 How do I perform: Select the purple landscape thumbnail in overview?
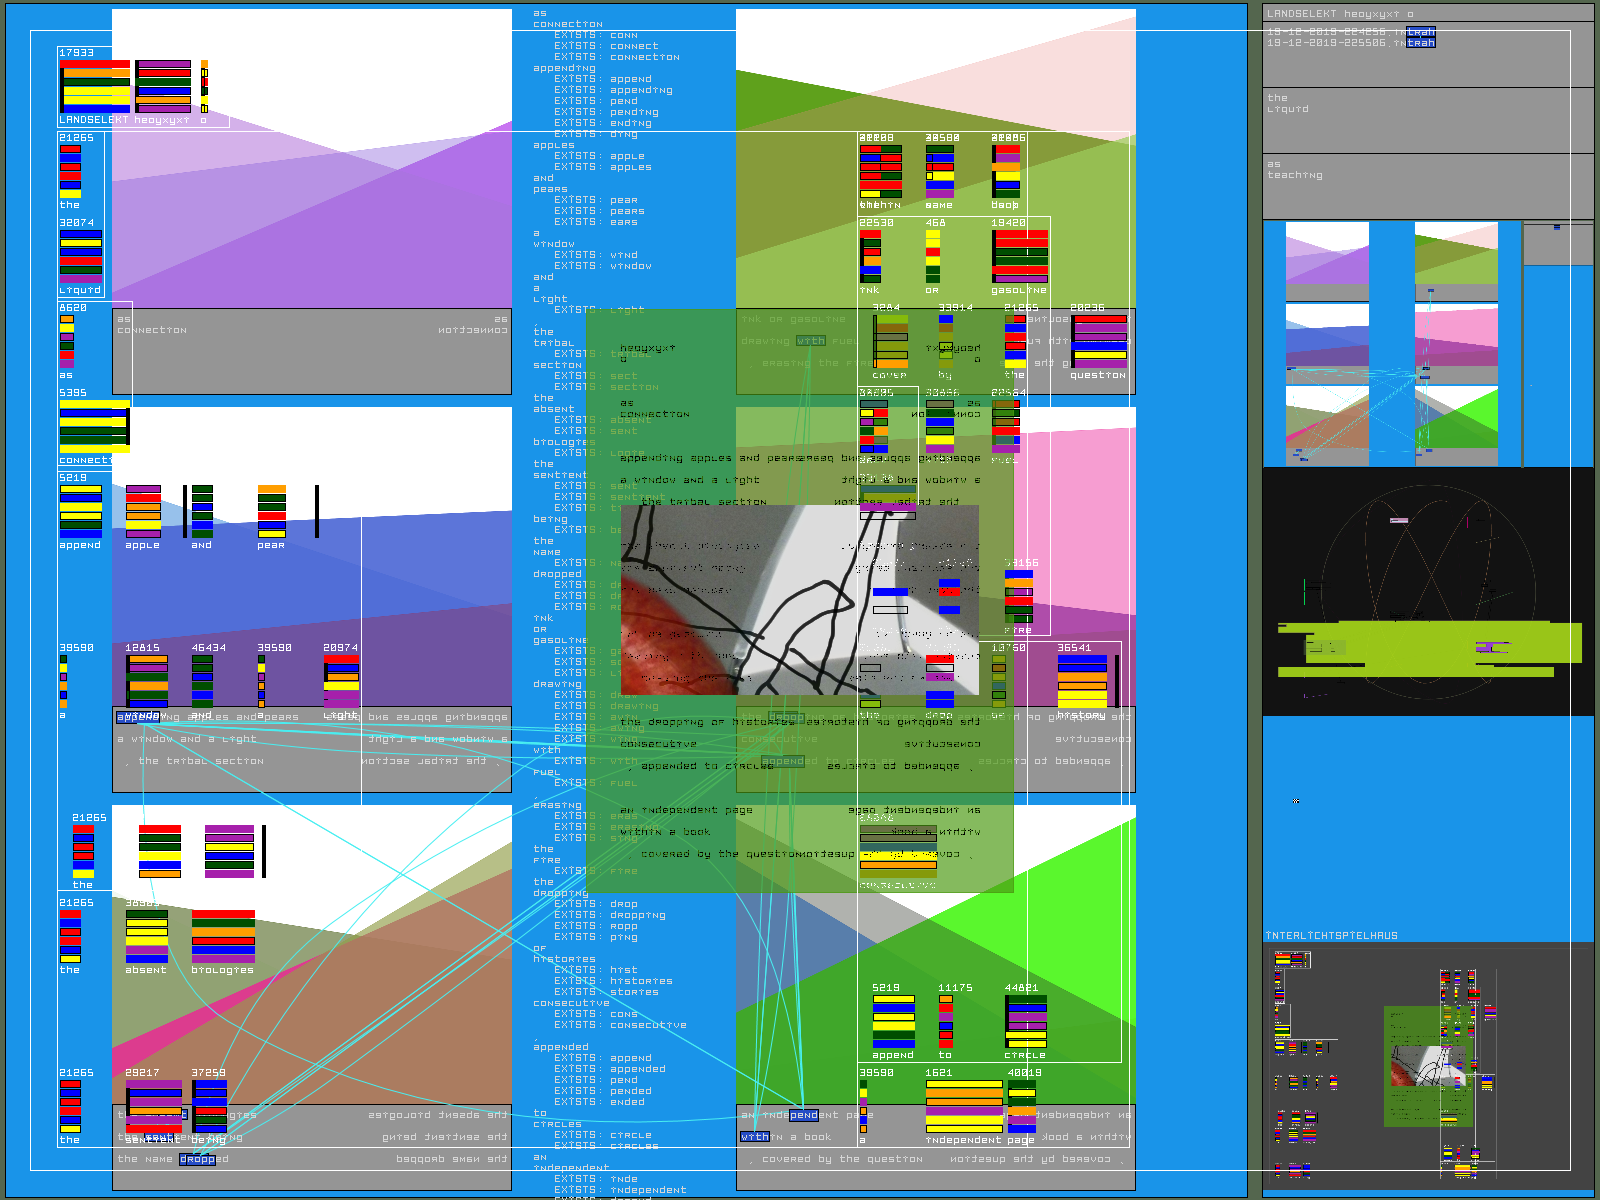[x=1327, y=260]
